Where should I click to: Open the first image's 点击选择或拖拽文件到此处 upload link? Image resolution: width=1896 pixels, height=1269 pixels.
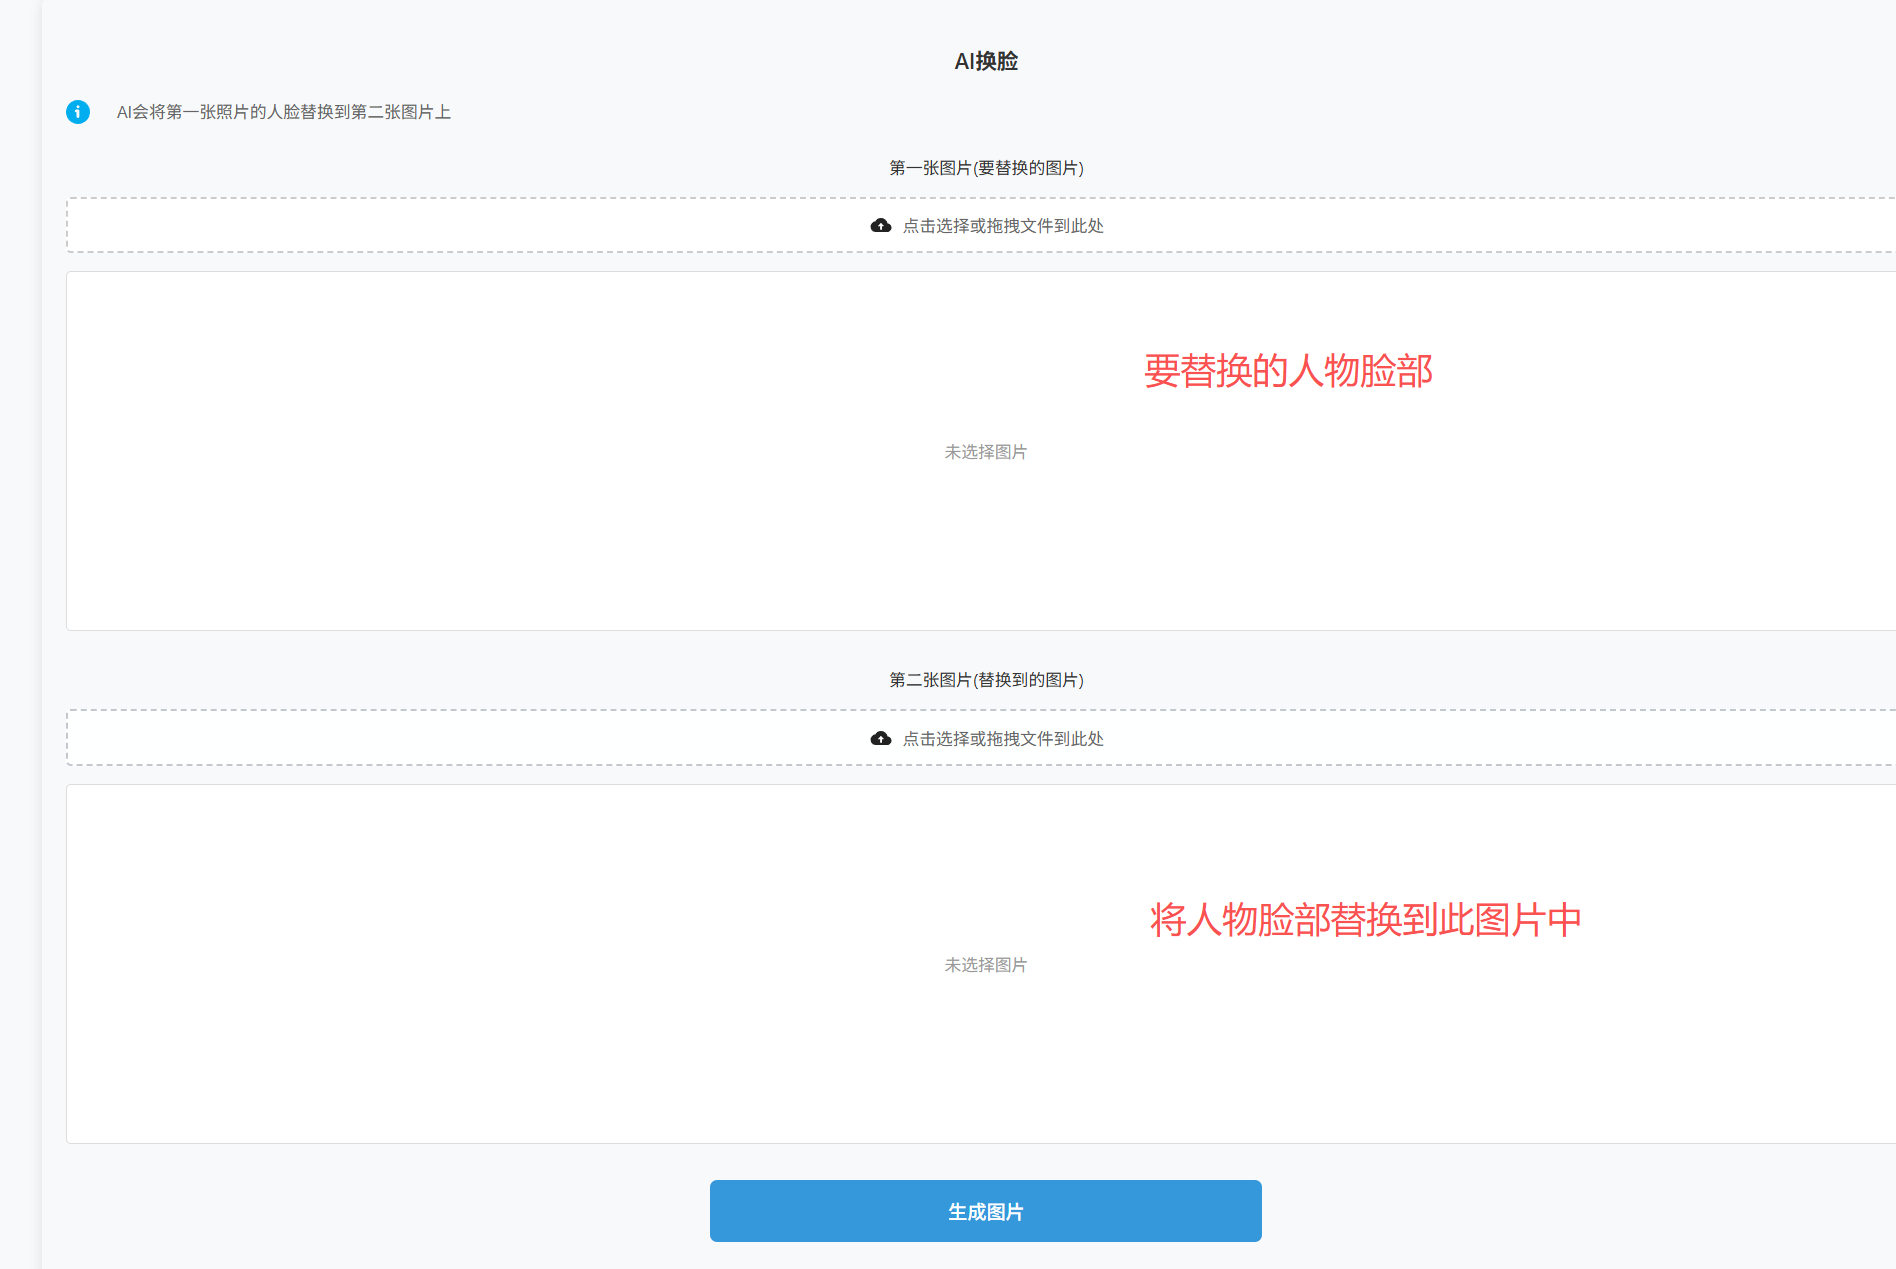point(1003,226)
